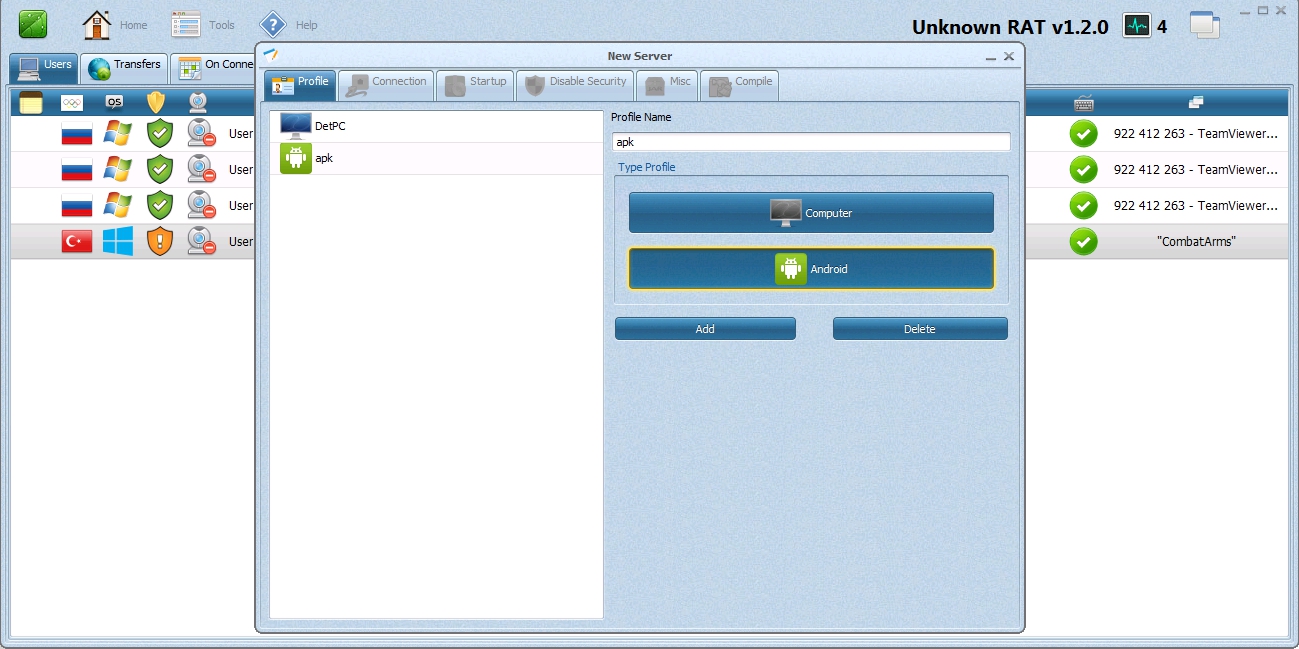Click the webcam column header icon

(x=199, y=102)
